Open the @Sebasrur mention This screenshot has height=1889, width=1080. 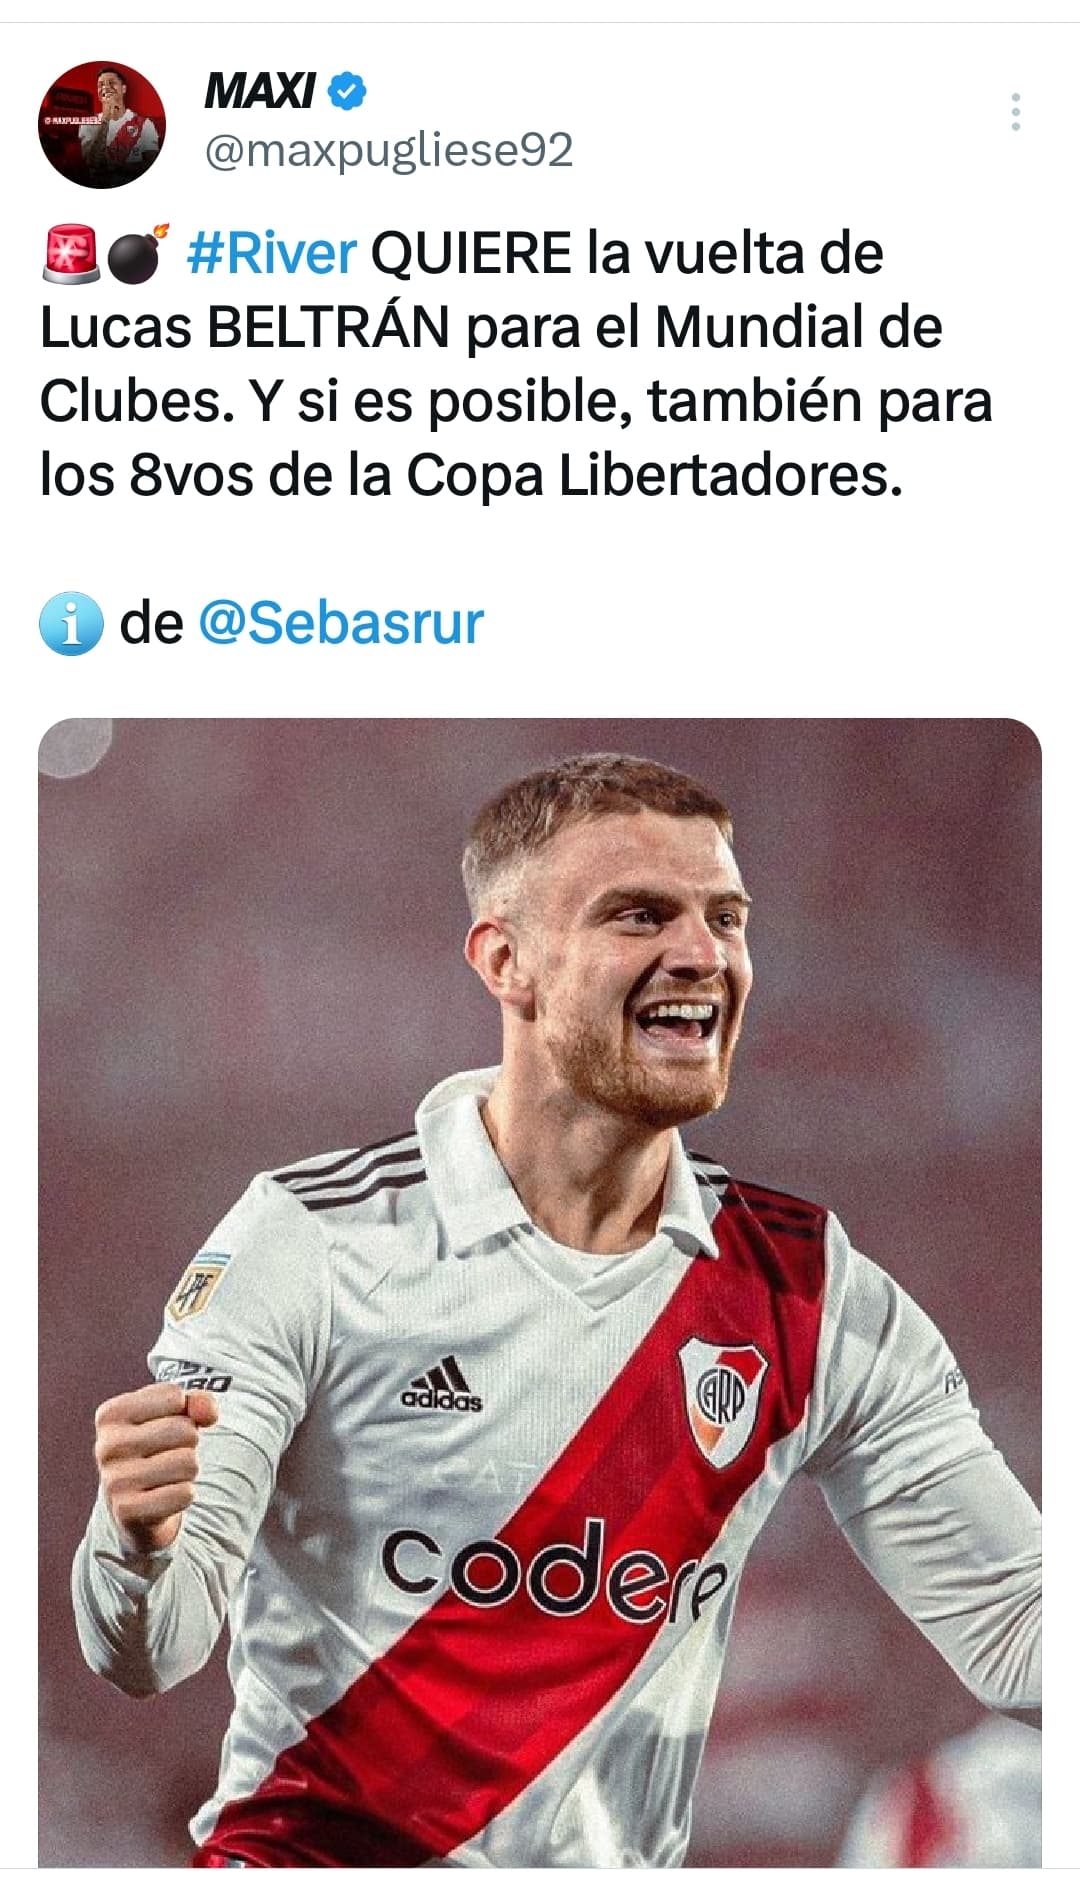pyautogui.click(x=341, y=622)
